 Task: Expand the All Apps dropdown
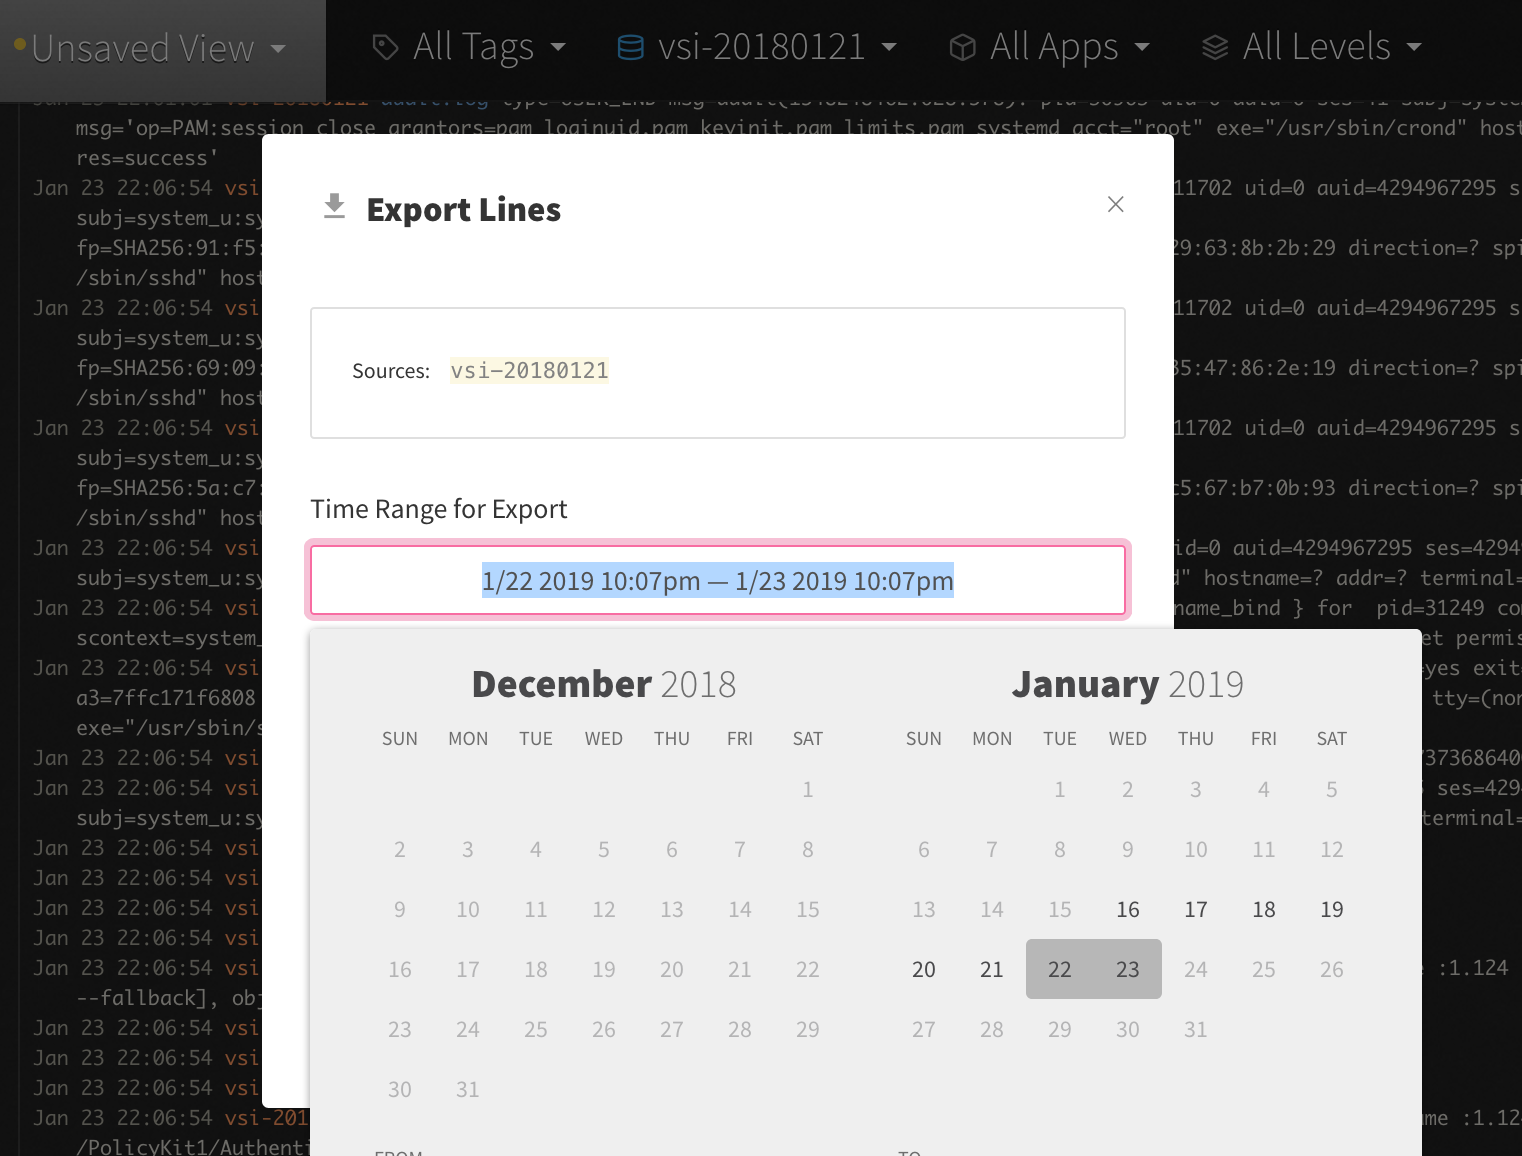[x=1050, y=46]
